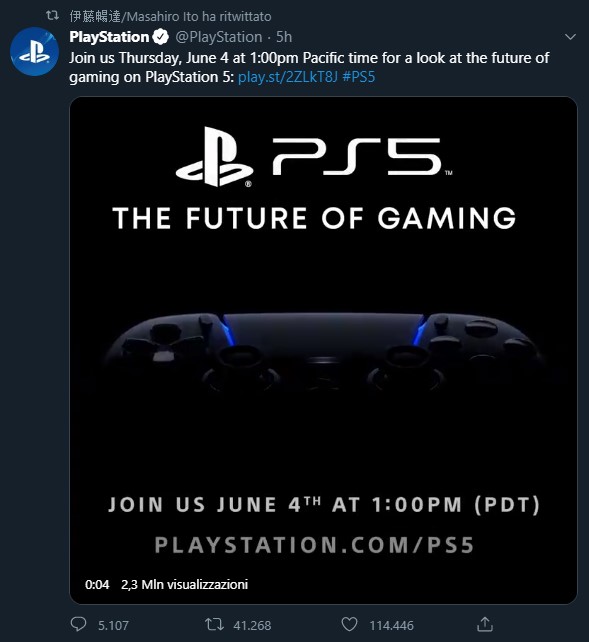Like the tweet with the heart icon
Viewport: 589px width, 642px height.
tap(349, 624)
